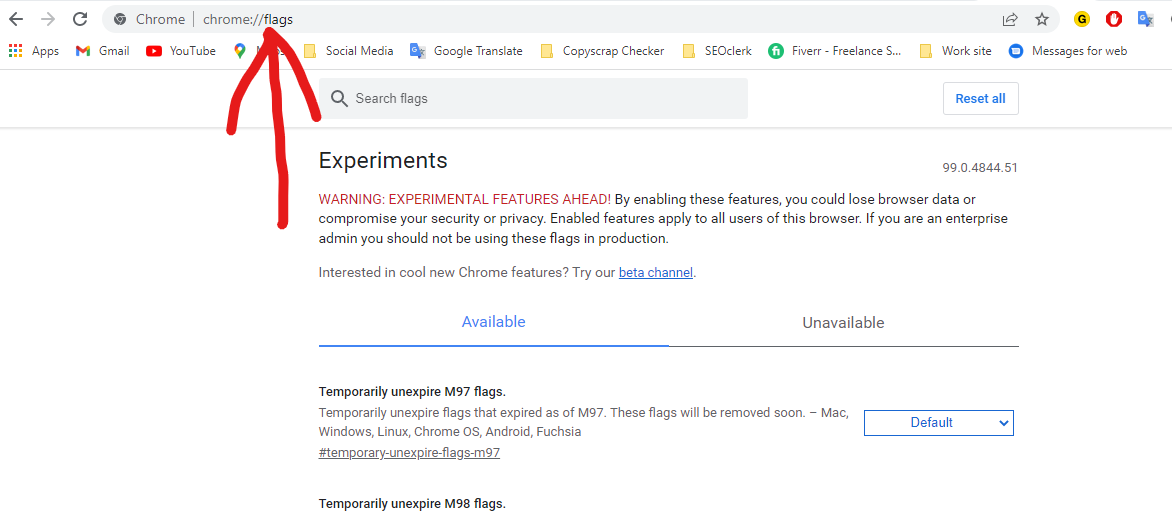Open the Google Translate extension icon

pyautogui.click(x=1145, y=19)
